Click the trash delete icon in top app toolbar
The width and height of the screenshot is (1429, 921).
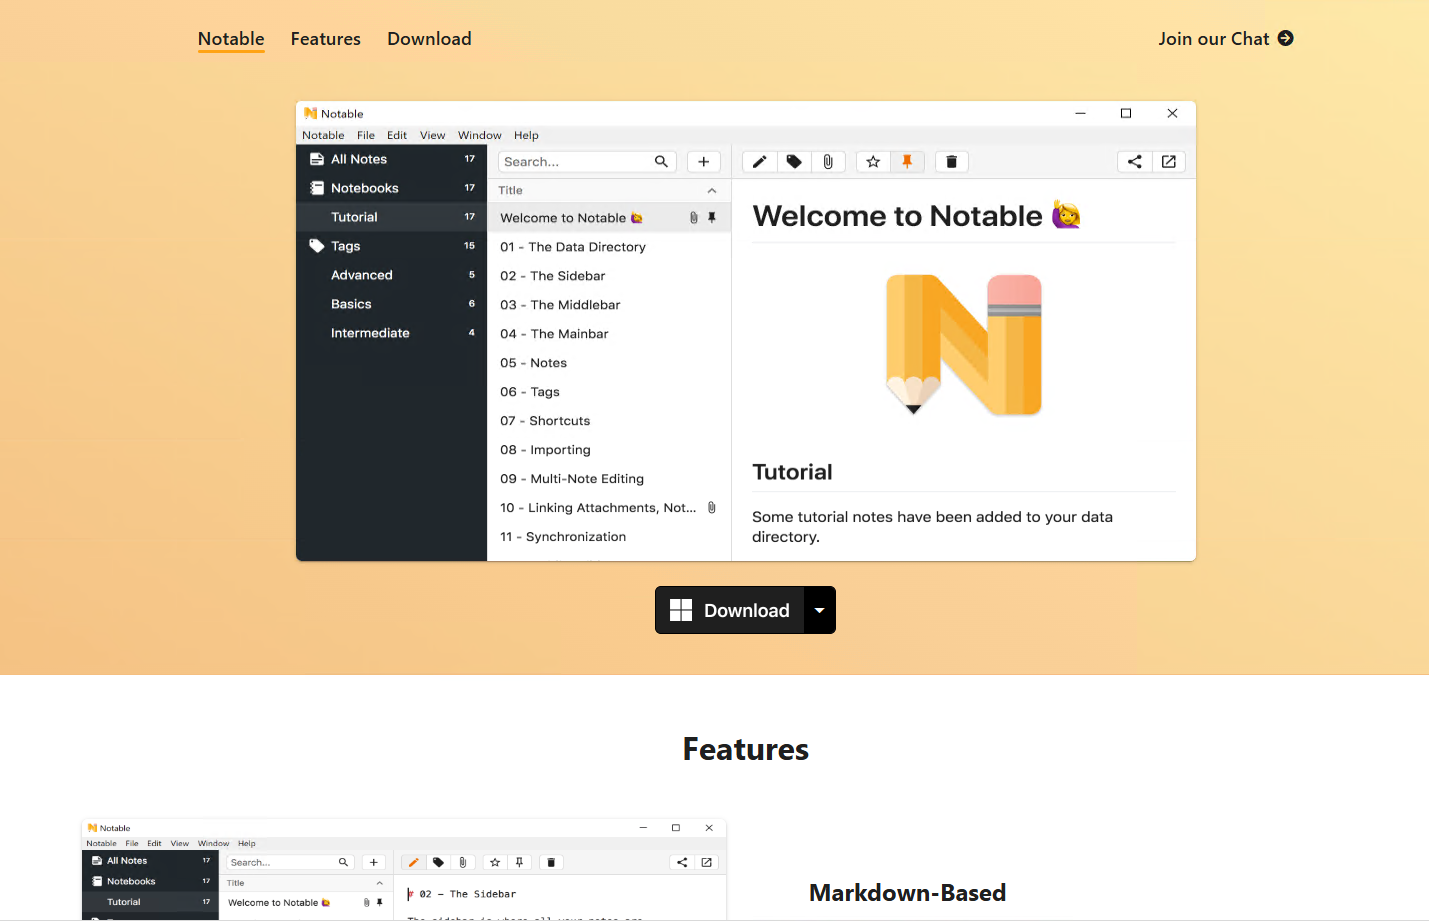[951, 162]
